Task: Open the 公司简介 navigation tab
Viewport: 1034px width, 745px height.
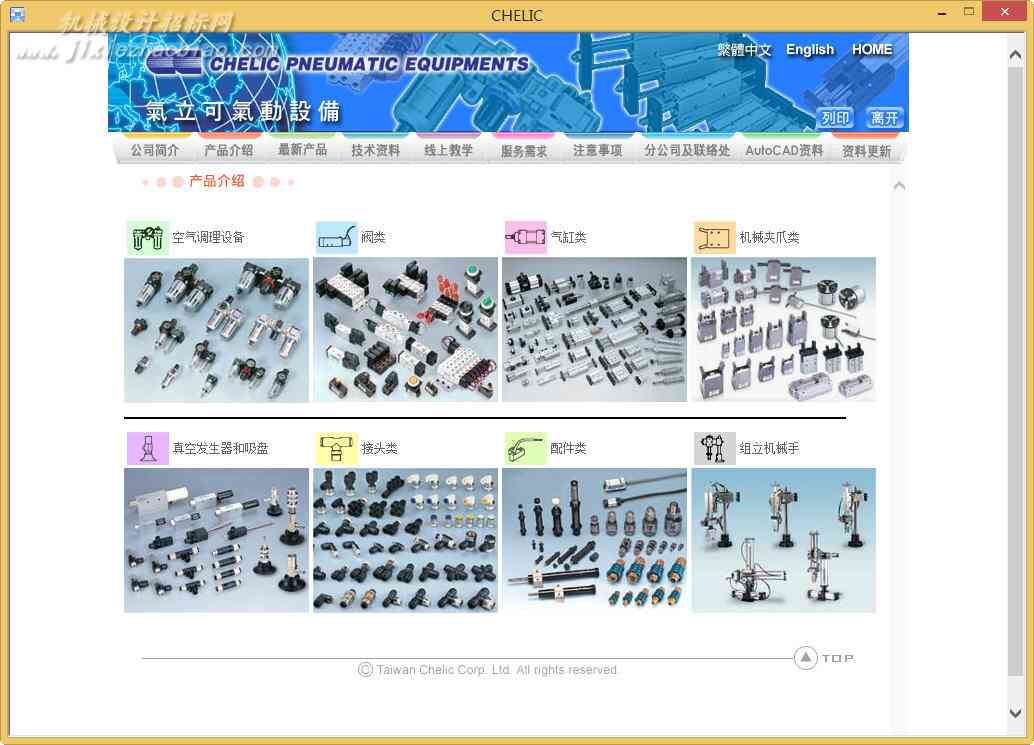Action: pos(154,150)
